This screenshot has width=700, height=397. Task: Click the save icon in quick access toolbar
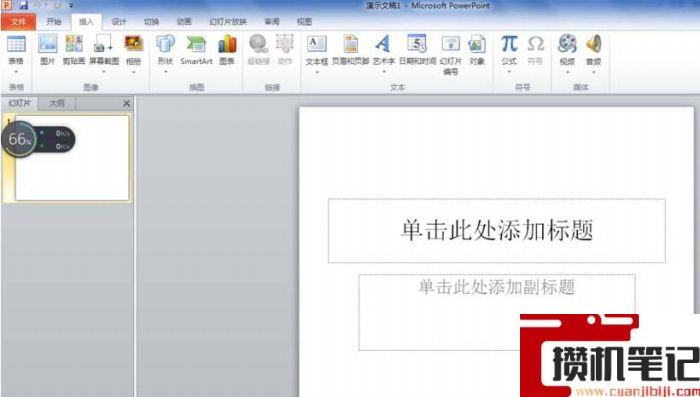pyautogui.click(x=23, y=5)
